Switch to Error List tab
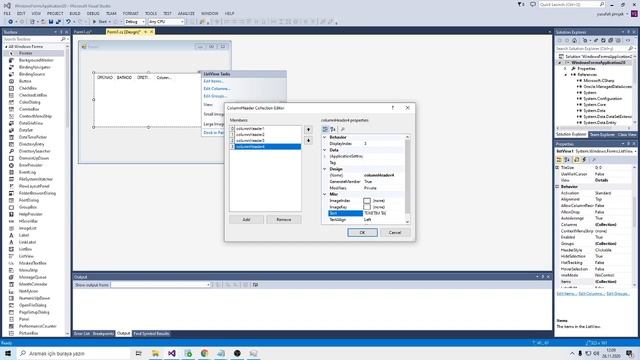This screenshot has height=360, width=640. pos(82,333)
